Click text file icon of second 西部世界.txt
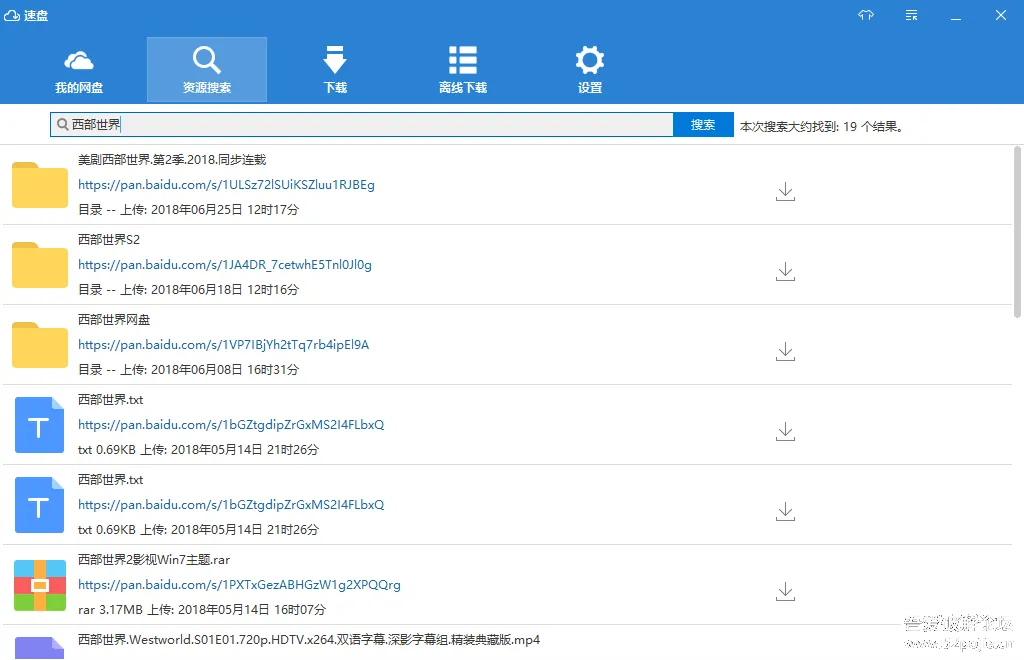This screenshot has width=1024, height=660. 39,505
